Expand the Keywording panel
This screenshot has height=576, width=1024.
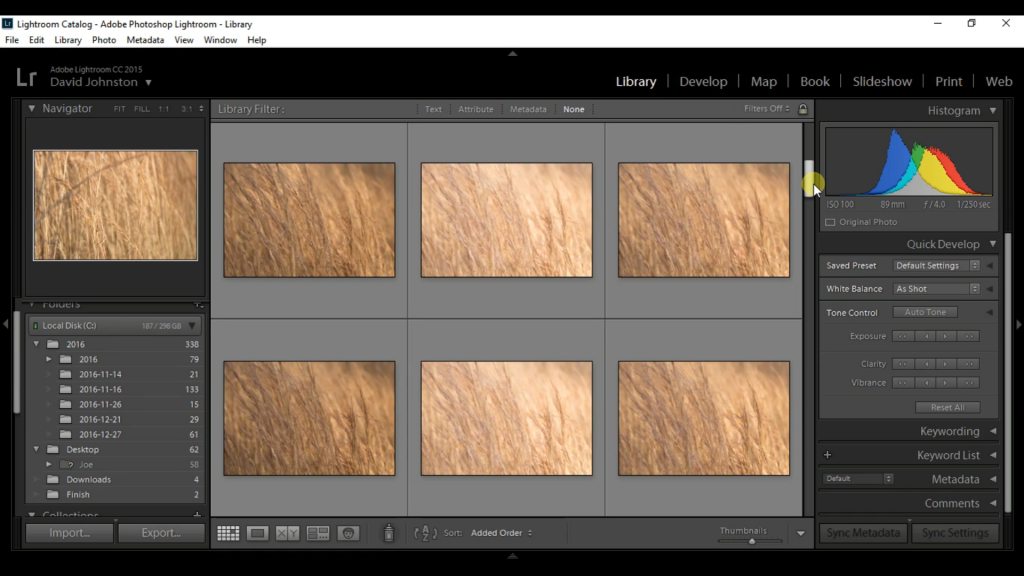coord(993,431)
